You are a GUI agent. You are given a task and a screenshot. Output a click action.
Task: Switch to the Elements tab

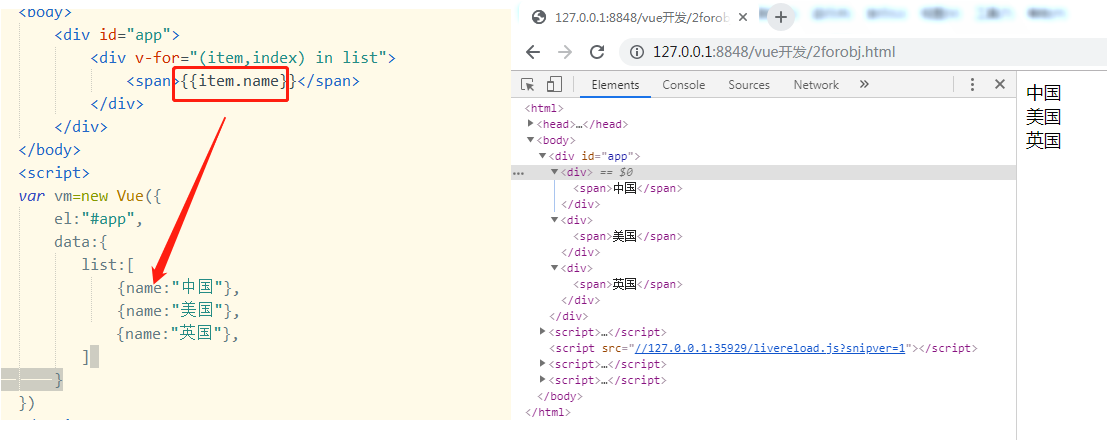(615, 85)
